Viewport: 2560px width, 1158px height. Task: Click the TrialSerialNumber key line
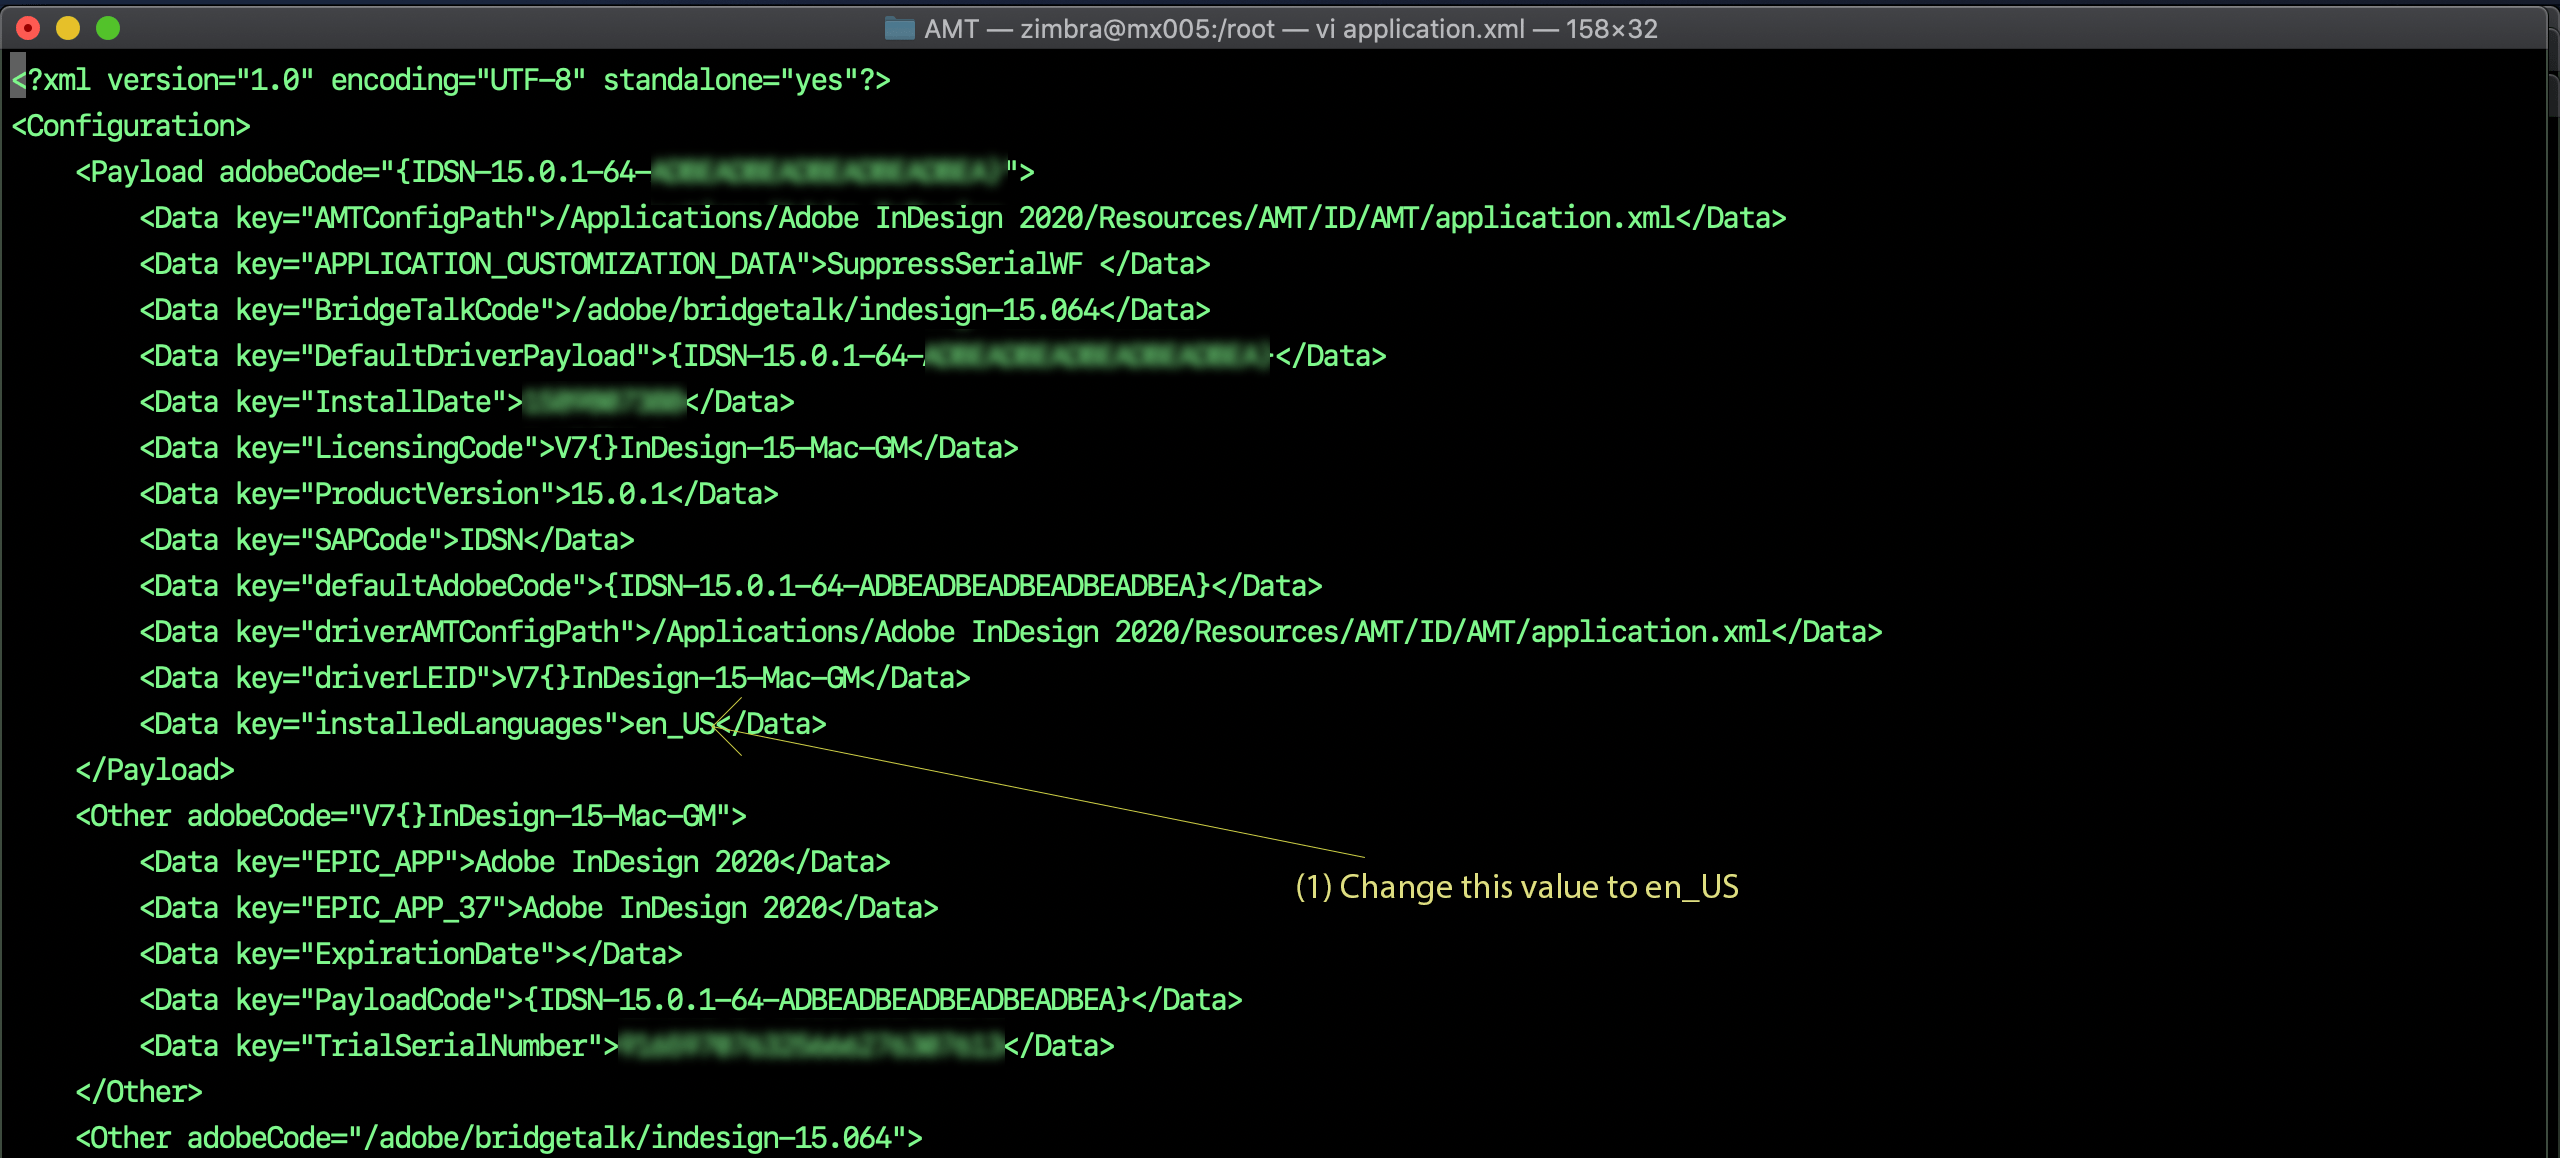click(x=627, y=1046)
